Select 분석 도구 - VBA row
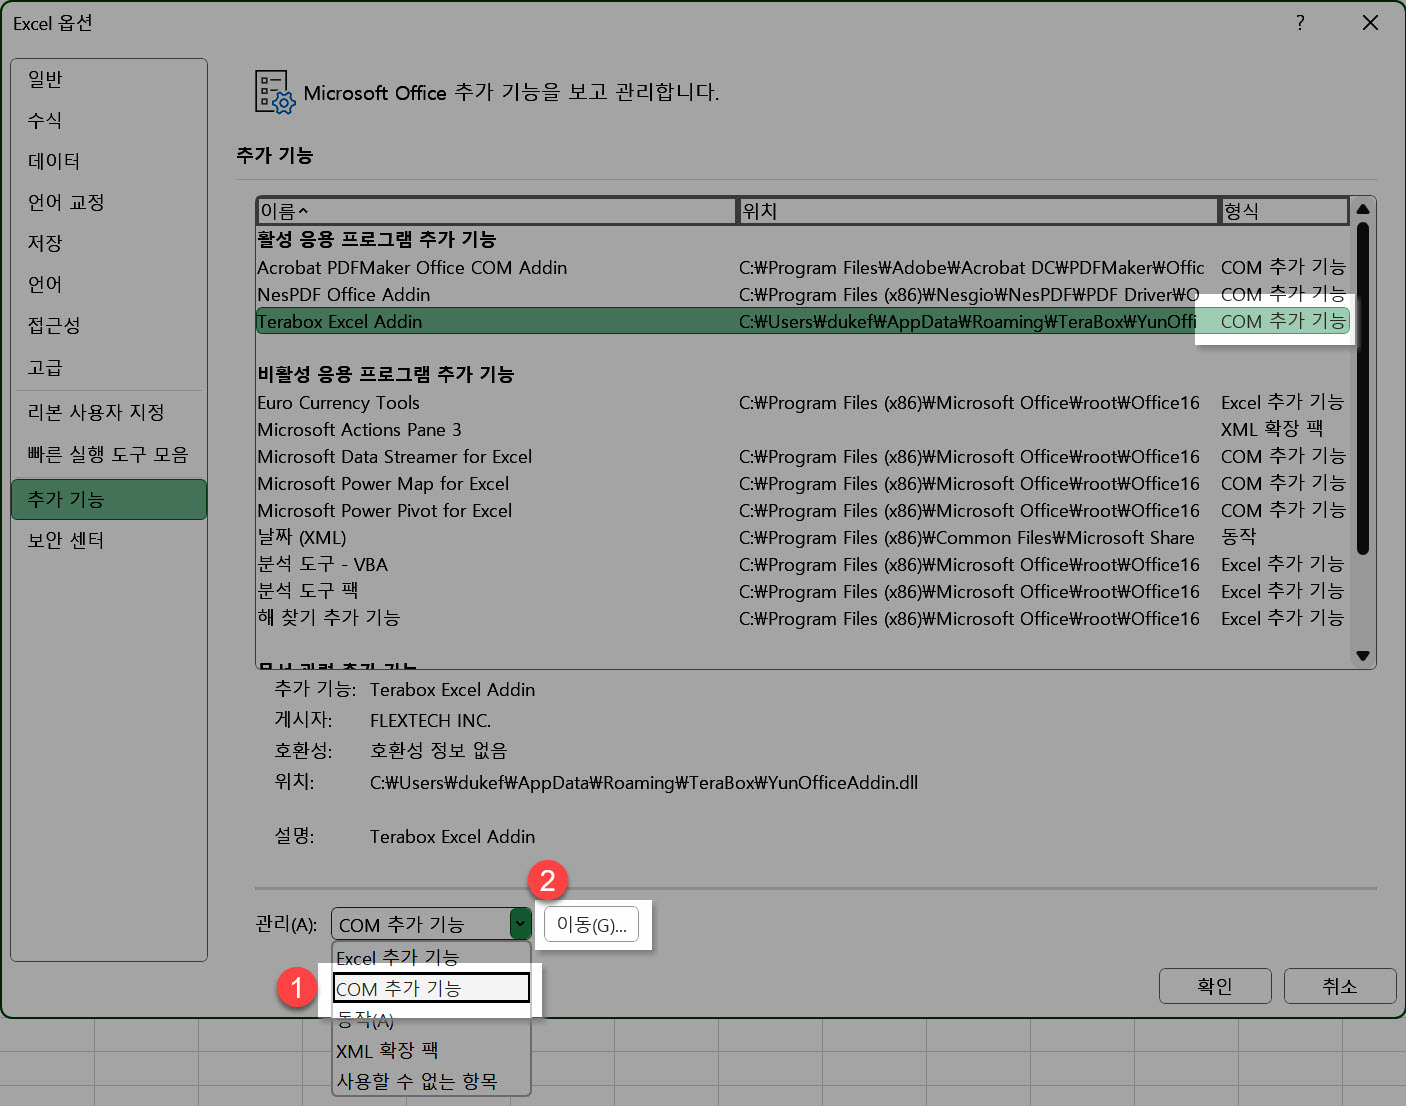Screen dimensions: 1406x1106 click(802, 564)
